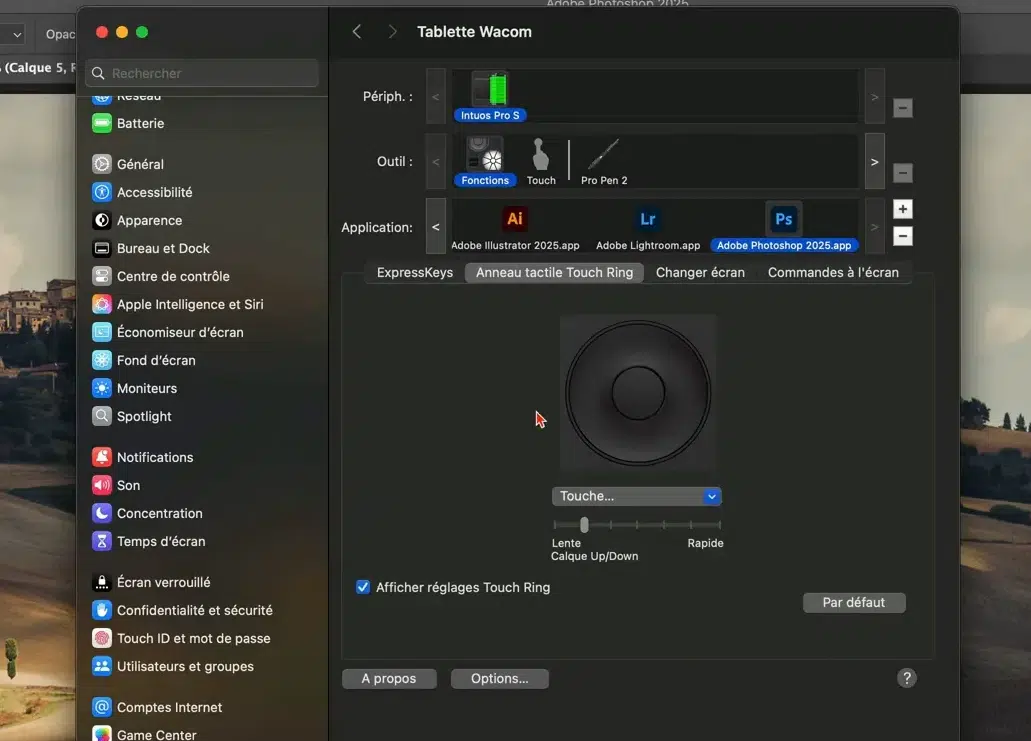This screenshot has width=1031, height=741.
Task: Open Comptes Internet settings
Action: pos(157,707)
